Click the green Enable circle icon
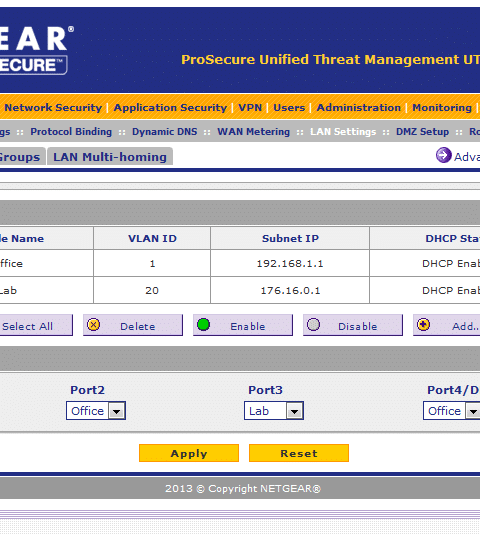Image resolution: width=480 pixels, height=535 pixels. pos(203,324)
